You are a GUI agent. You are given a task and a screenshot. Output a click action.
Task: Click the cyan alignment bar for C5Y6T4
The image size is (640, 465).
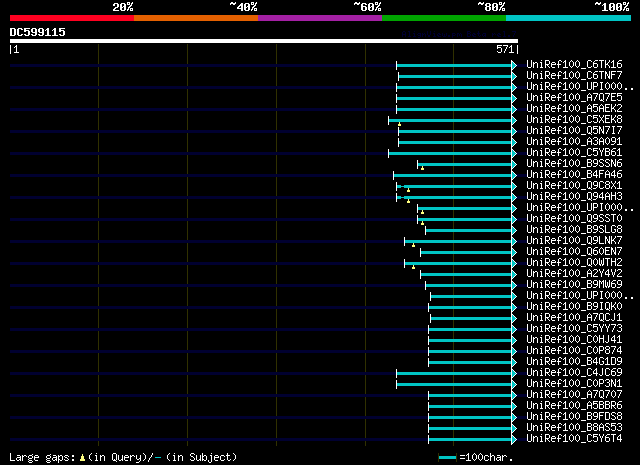pyautogui.click(x=470, y=440)
